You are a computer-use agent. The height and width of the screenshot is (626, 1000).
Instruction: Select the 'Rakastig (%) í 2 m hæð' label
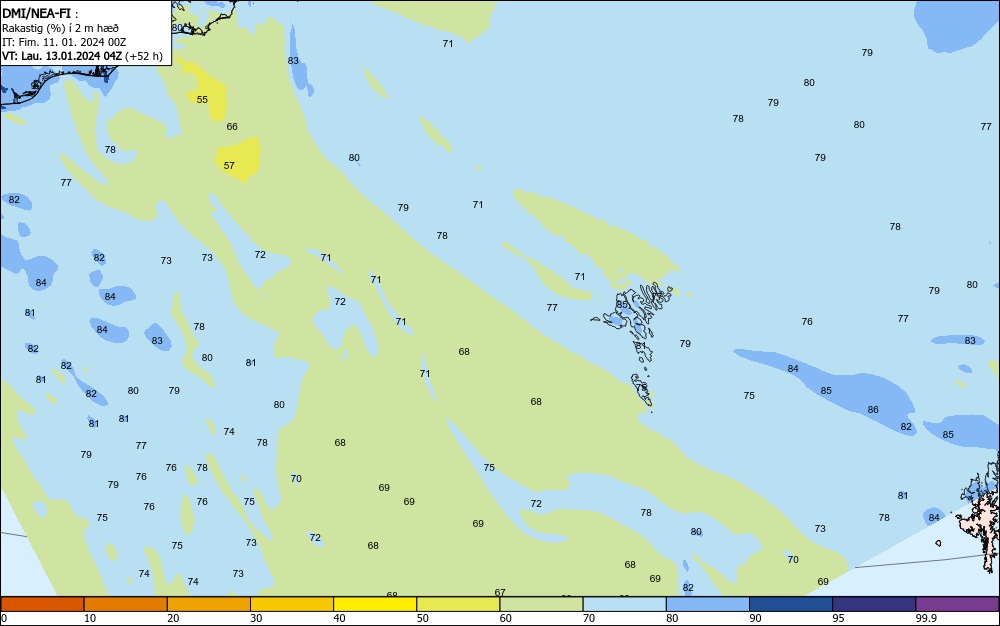[60, 28]
